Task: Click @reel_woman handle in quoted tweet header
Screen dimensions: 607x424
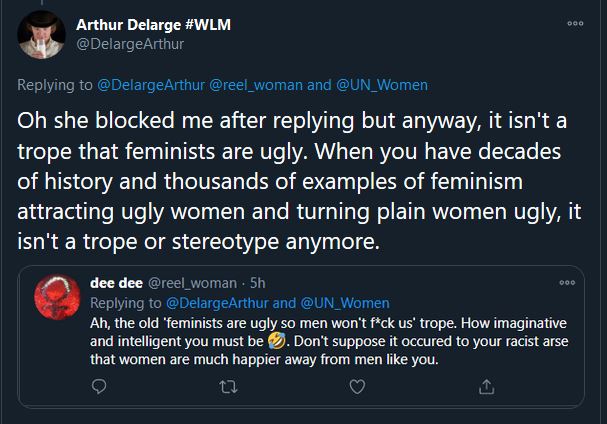Action: (x=194, y=284)
